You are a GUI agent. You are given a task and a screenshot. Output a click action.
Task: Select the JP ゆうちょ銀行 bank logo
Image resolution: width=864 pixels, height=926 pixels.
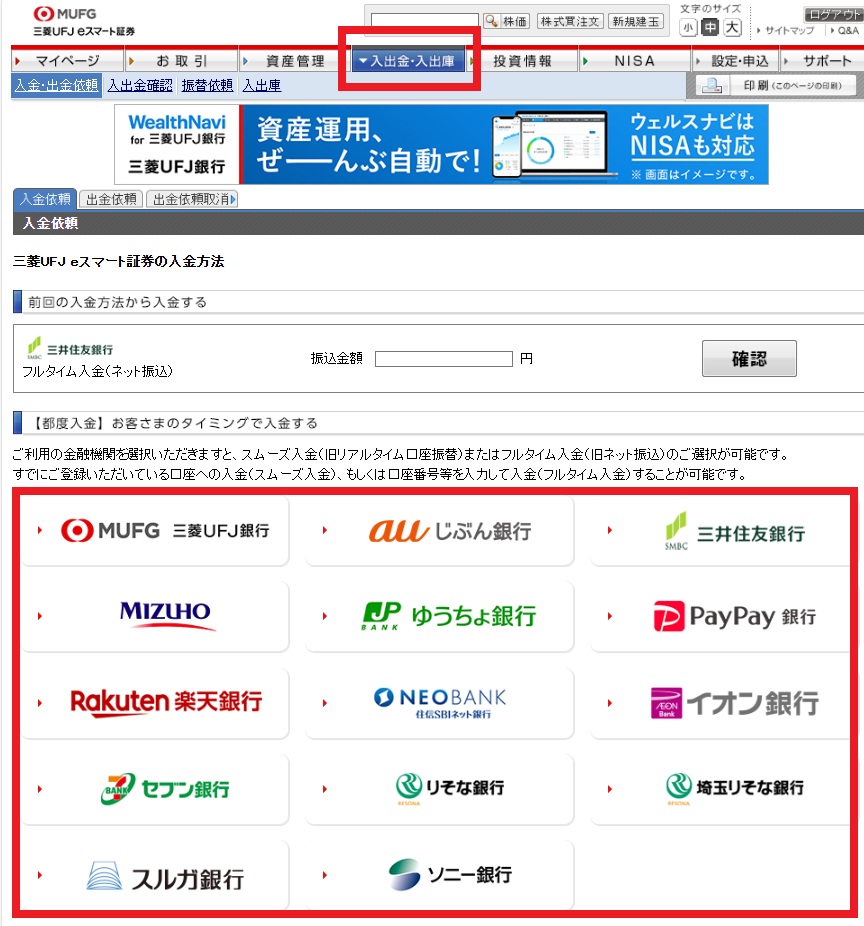[449, 616]
